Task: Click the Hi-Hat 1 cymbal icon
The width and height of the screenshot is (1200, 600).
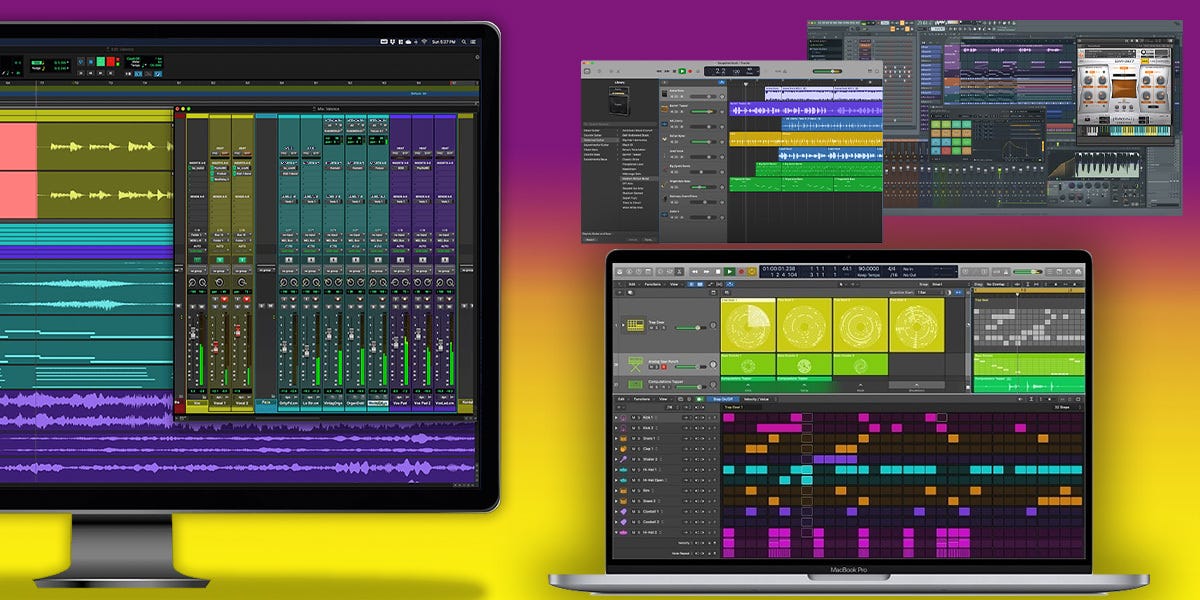Action: 623,471
